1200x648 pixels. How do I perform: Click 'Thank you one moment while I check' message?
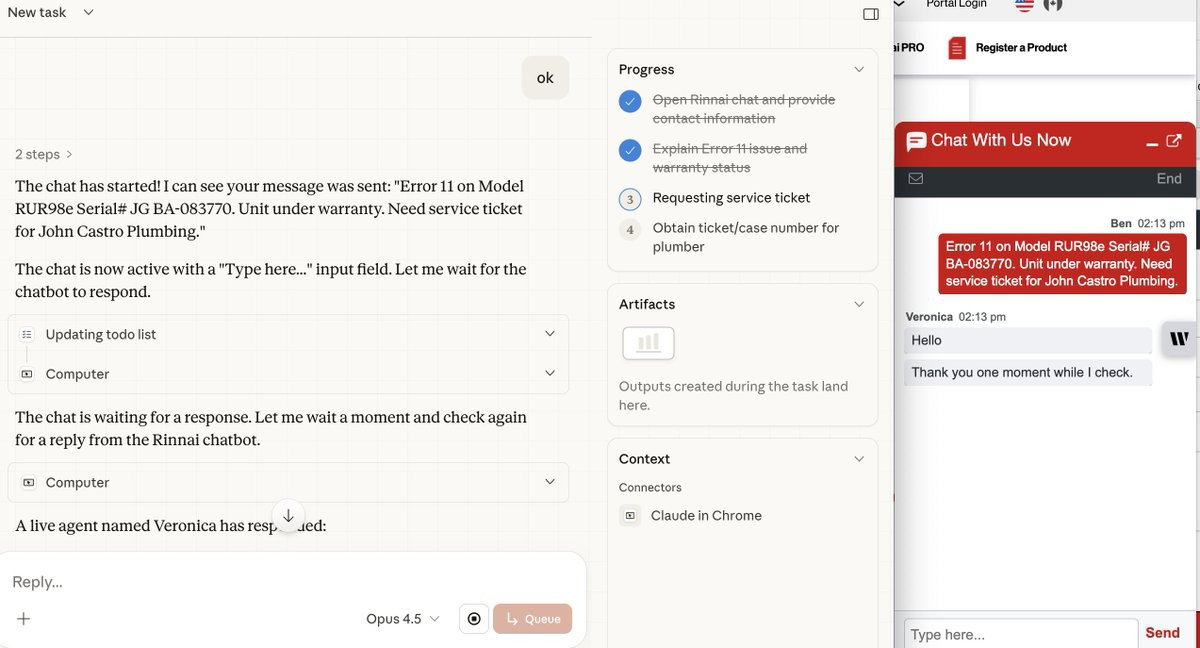tap(1028, 372)
